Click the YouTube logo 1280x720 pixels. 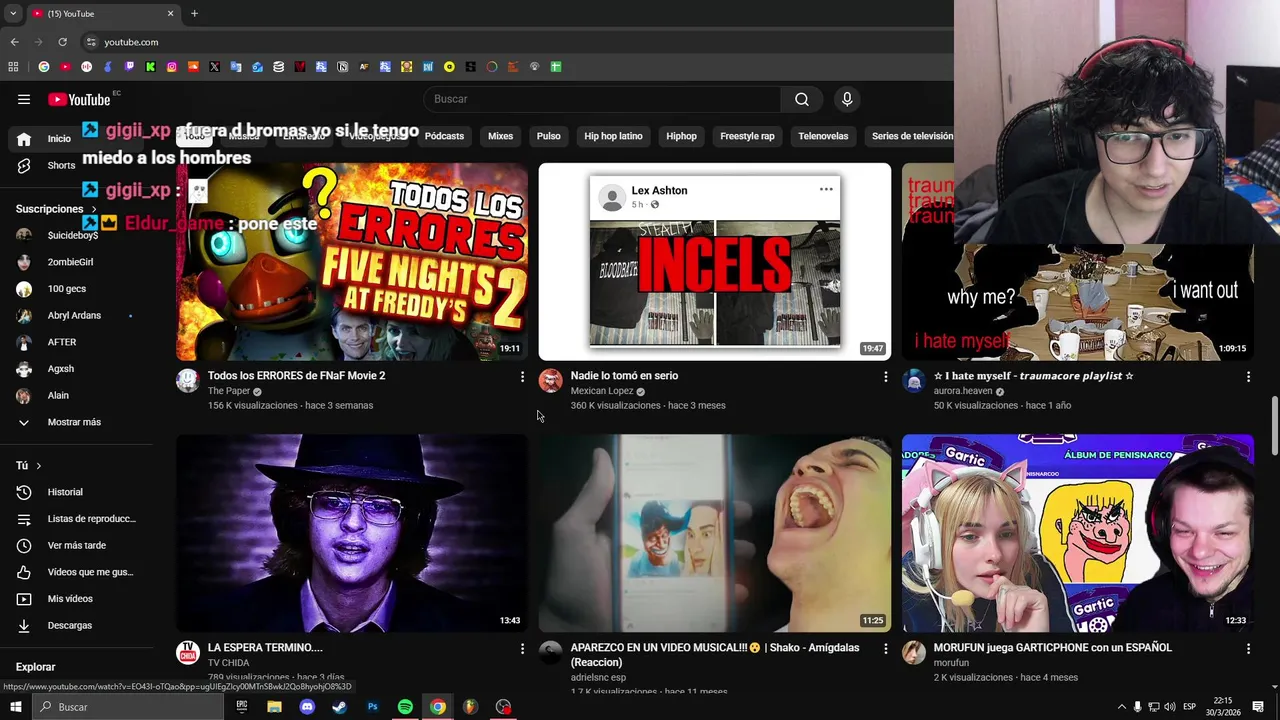click(79, 99)
